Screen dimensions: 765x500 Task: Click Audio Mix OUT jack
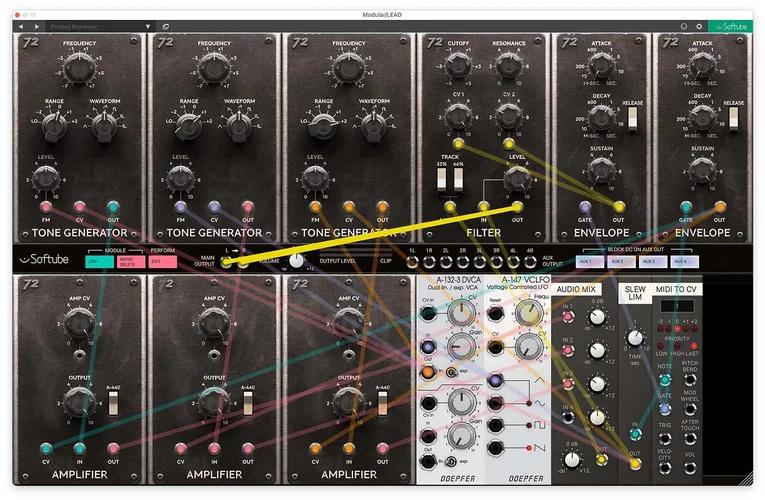point(602,460)
